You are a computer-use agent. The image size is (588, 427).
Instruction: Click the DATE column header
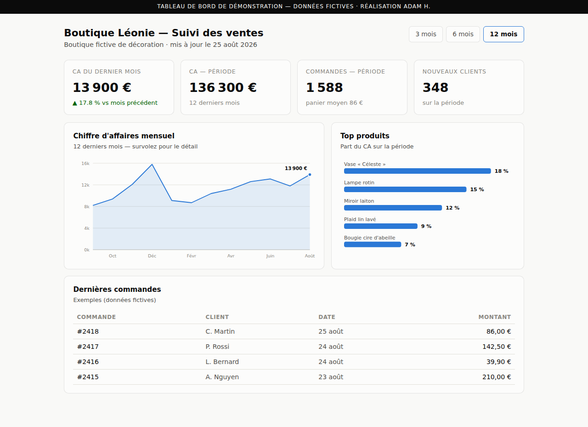[x=327, y=317]
